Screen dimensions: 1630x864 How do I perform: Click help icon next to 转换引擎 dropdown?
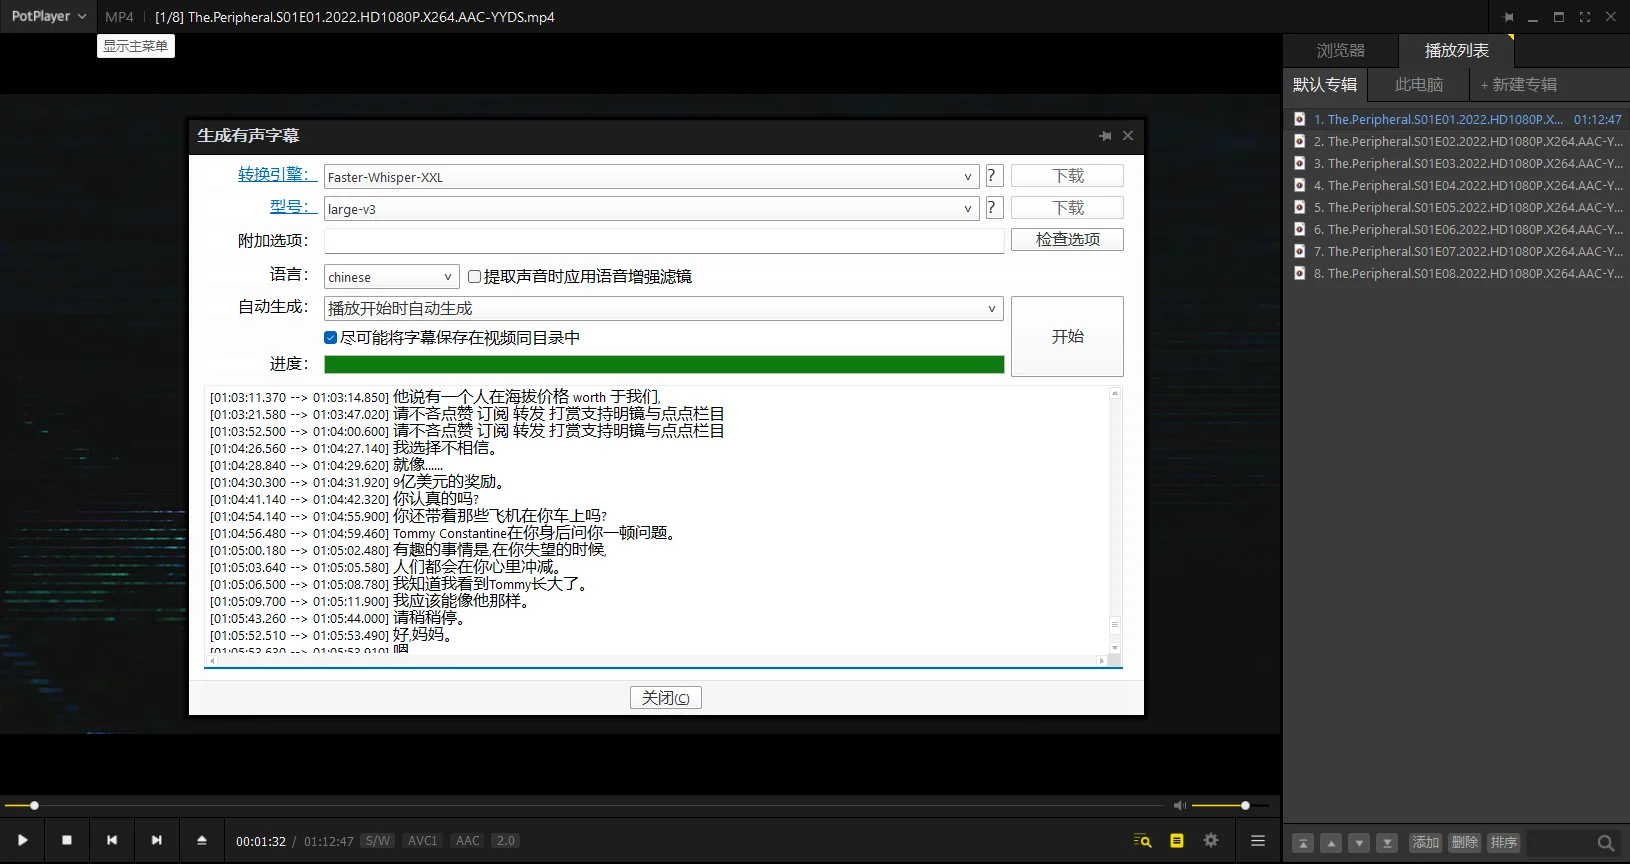[x=993, y=176]
